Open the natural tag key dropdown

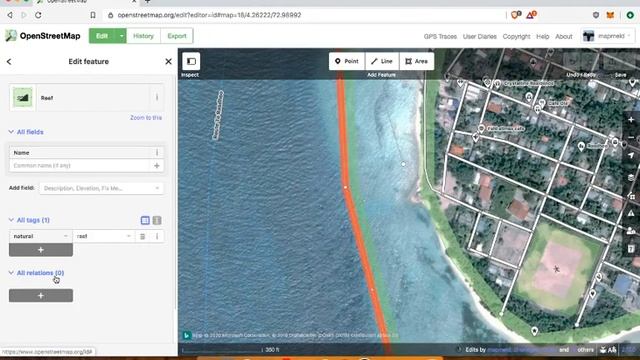(66, 236)
